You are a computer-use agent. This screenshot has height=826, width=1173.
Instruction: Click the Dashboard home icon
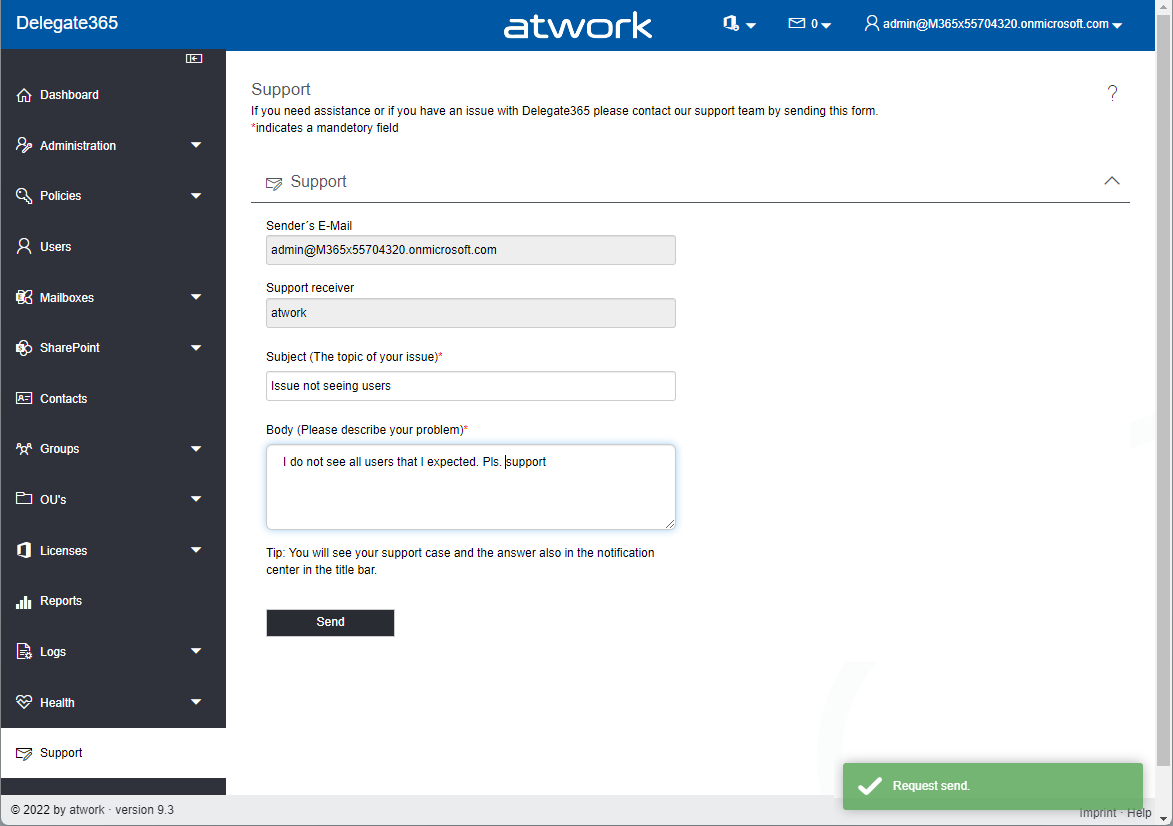[24, 95]
